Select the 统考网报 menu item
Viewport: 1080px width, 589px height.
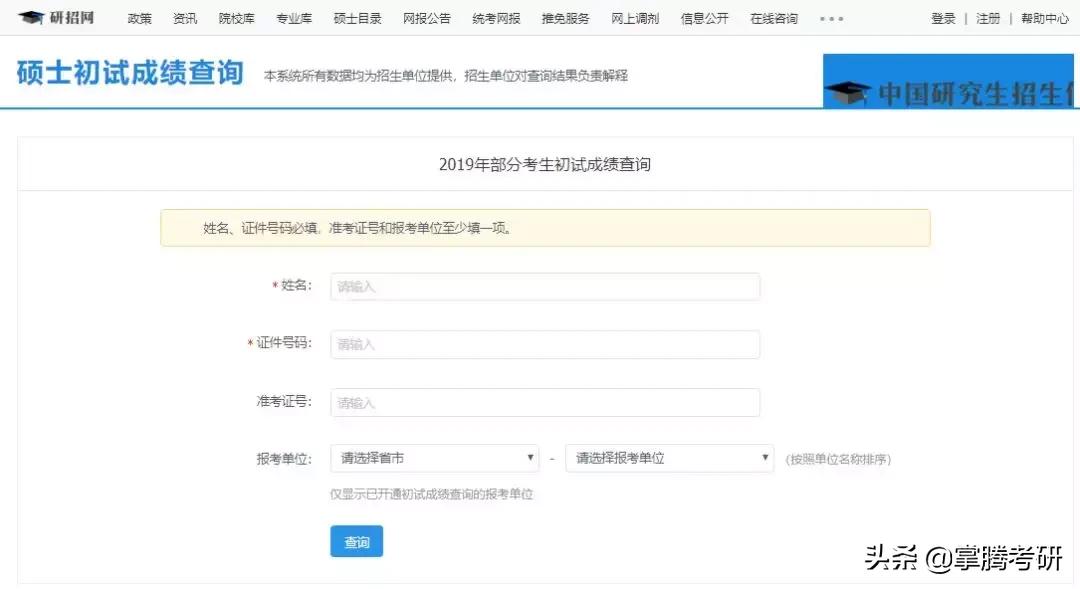pyautogui.click(x=495, y=17)
